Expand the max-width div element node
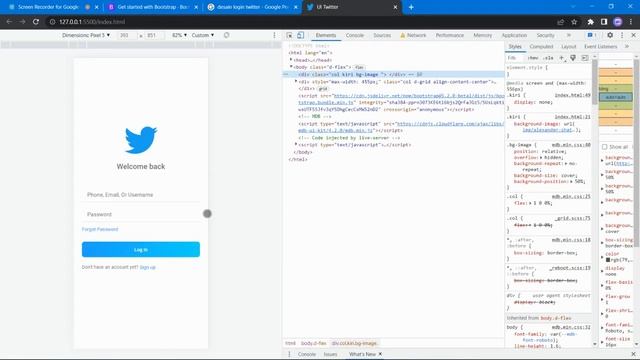The image size is (640, 360). (x=296, y=82)
